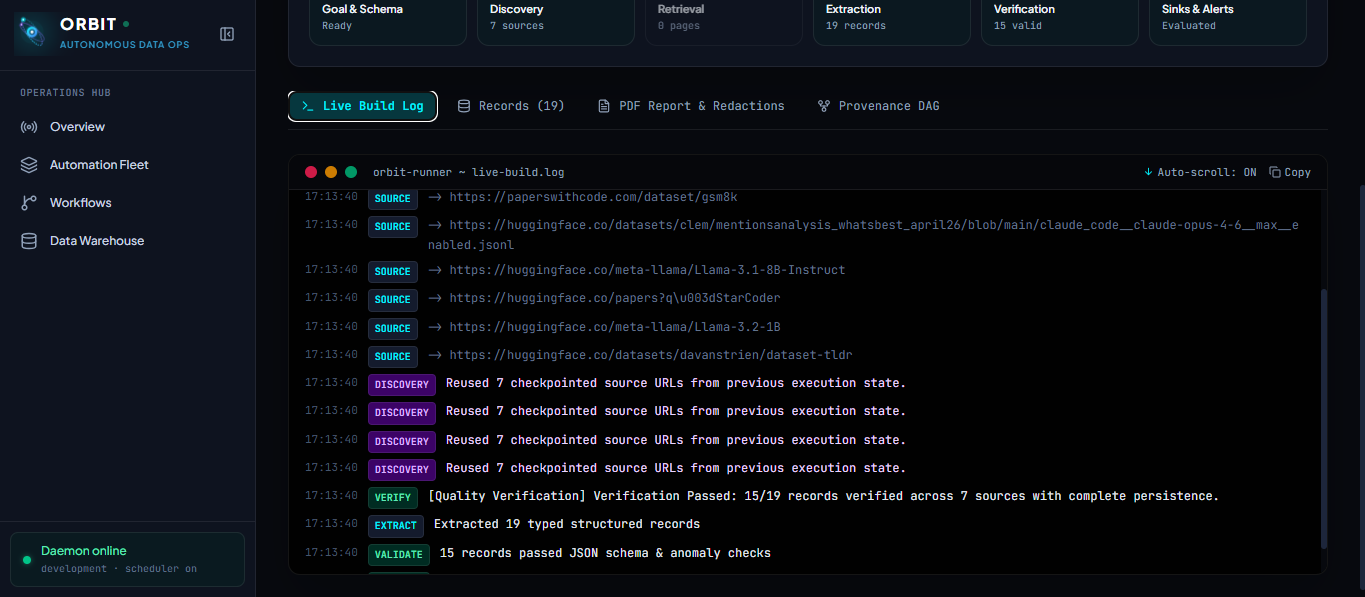Switch to Records (19) tab
This screenshot has width=1365, height=597.
tap(511, 106)
